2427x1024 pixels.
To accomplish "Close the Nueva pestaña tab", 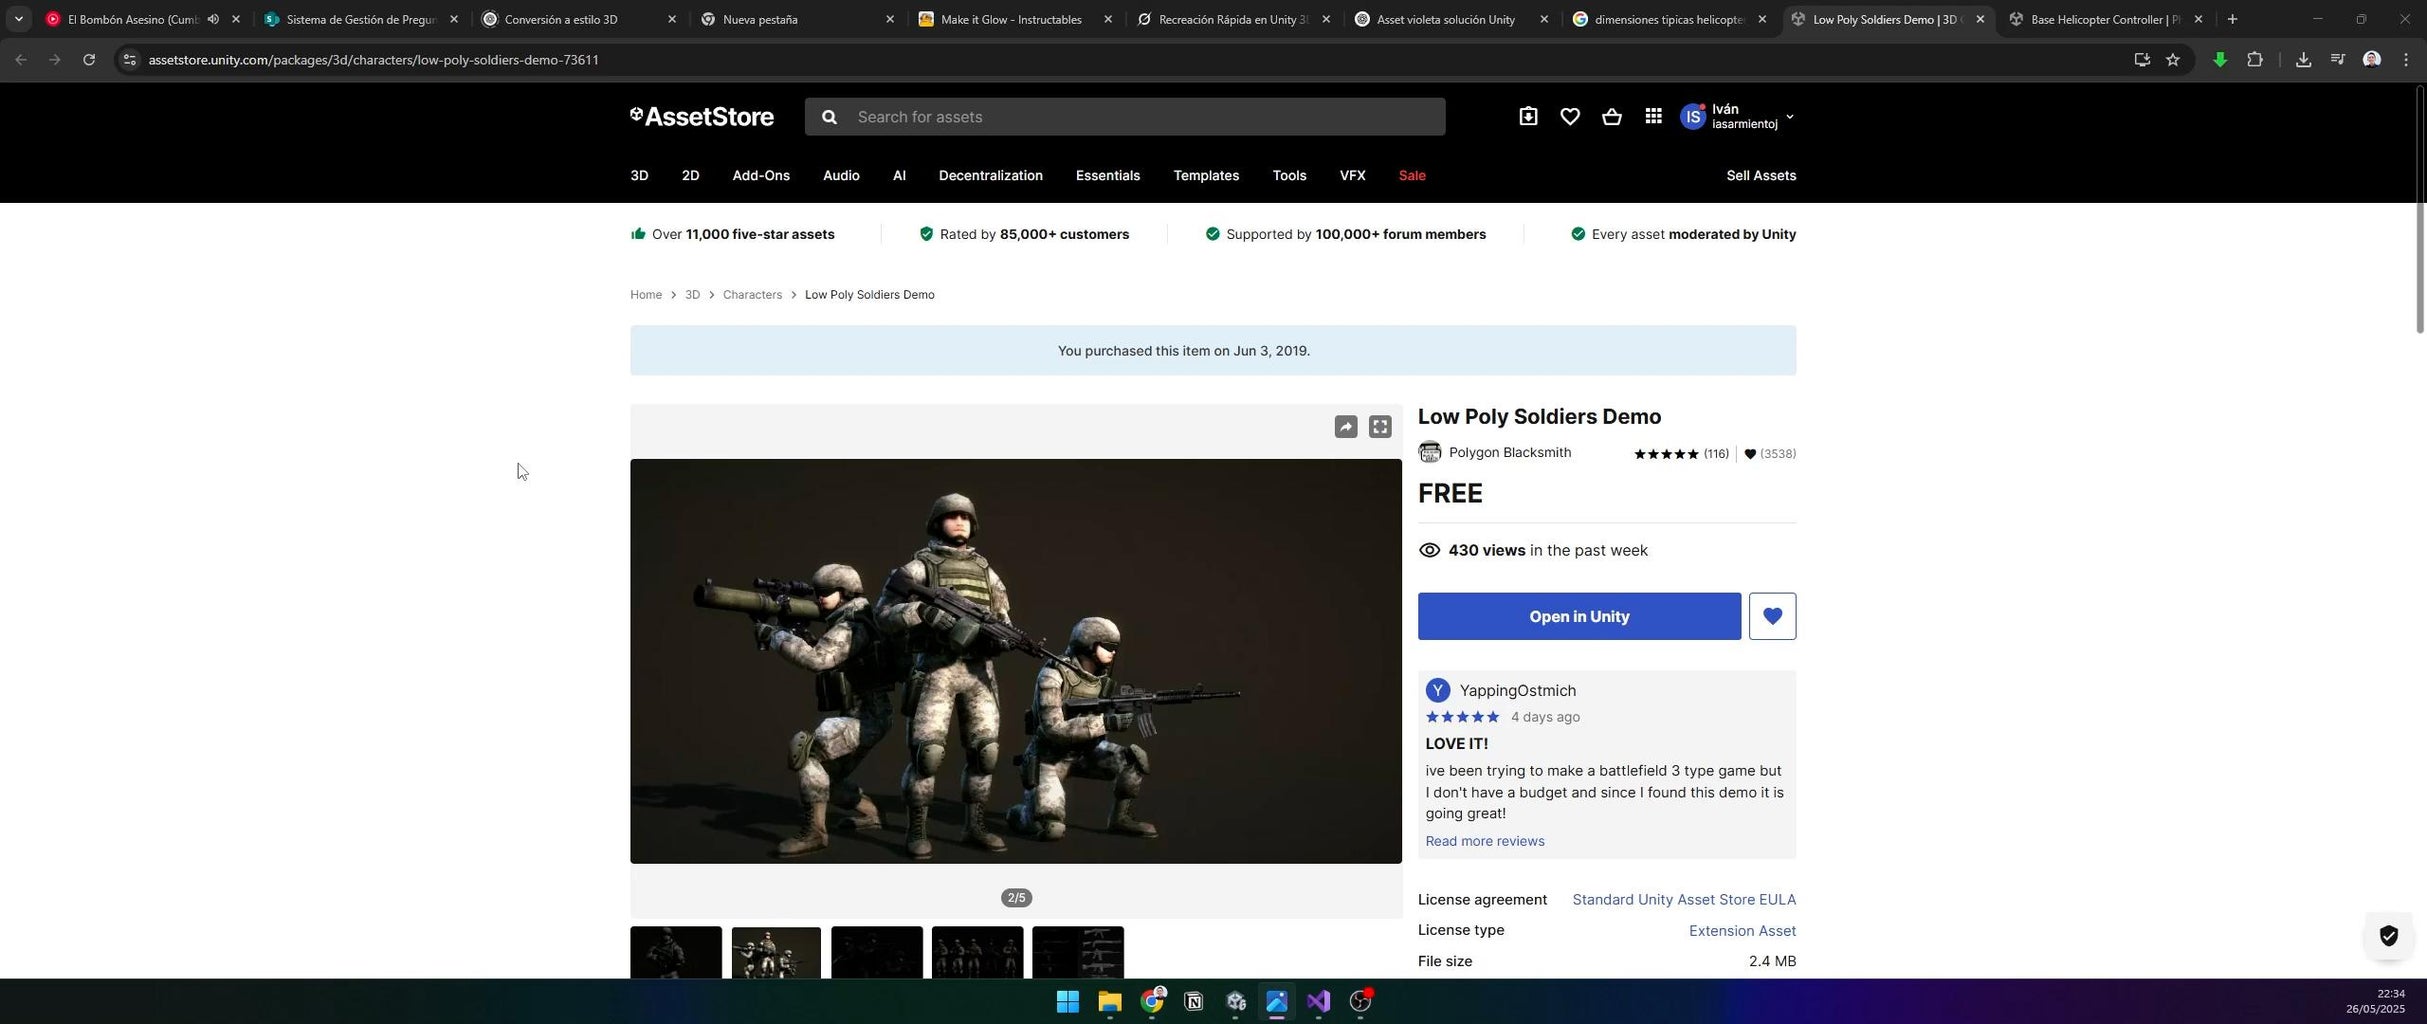I will [889, 19].
